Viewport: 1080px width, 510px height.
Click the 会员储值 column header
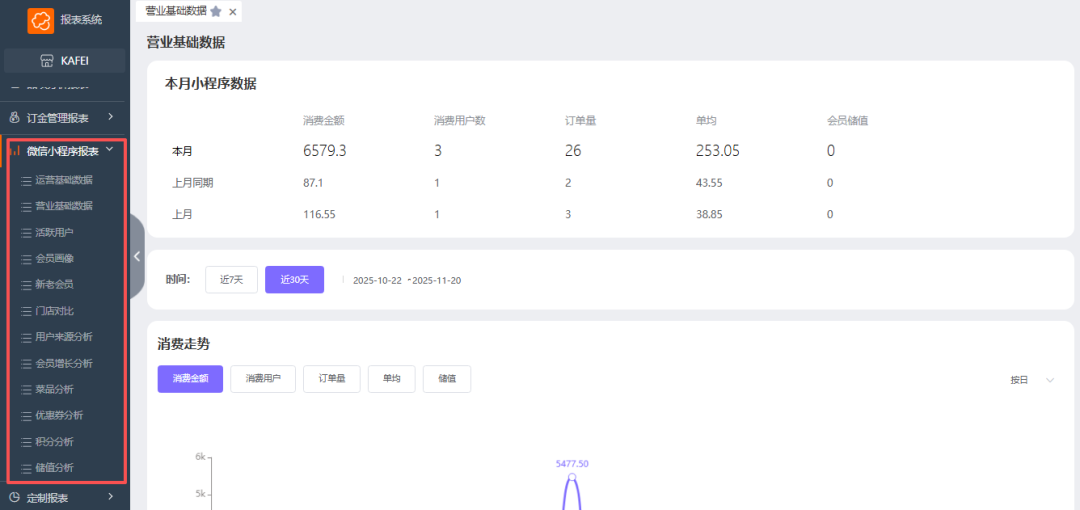(x=847, y=121)
